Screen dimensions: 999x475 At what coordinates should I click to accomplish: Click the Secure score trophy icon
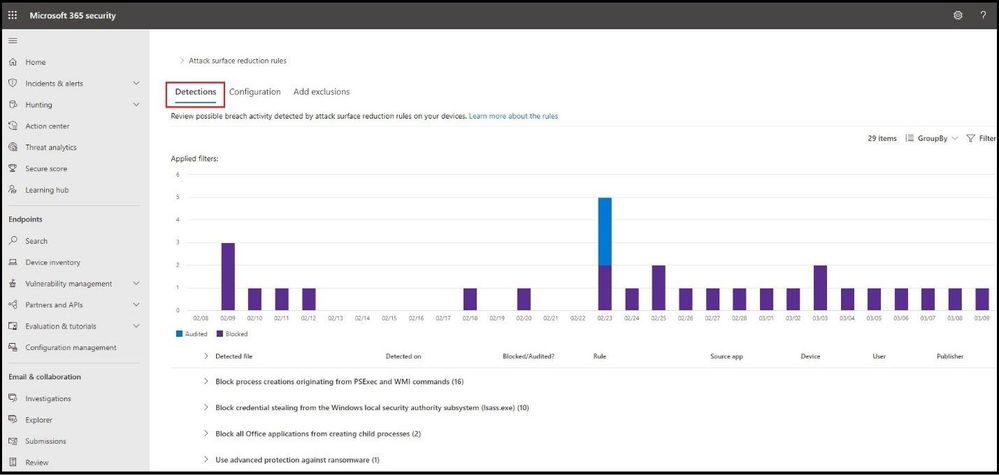[x=13, y=169]
